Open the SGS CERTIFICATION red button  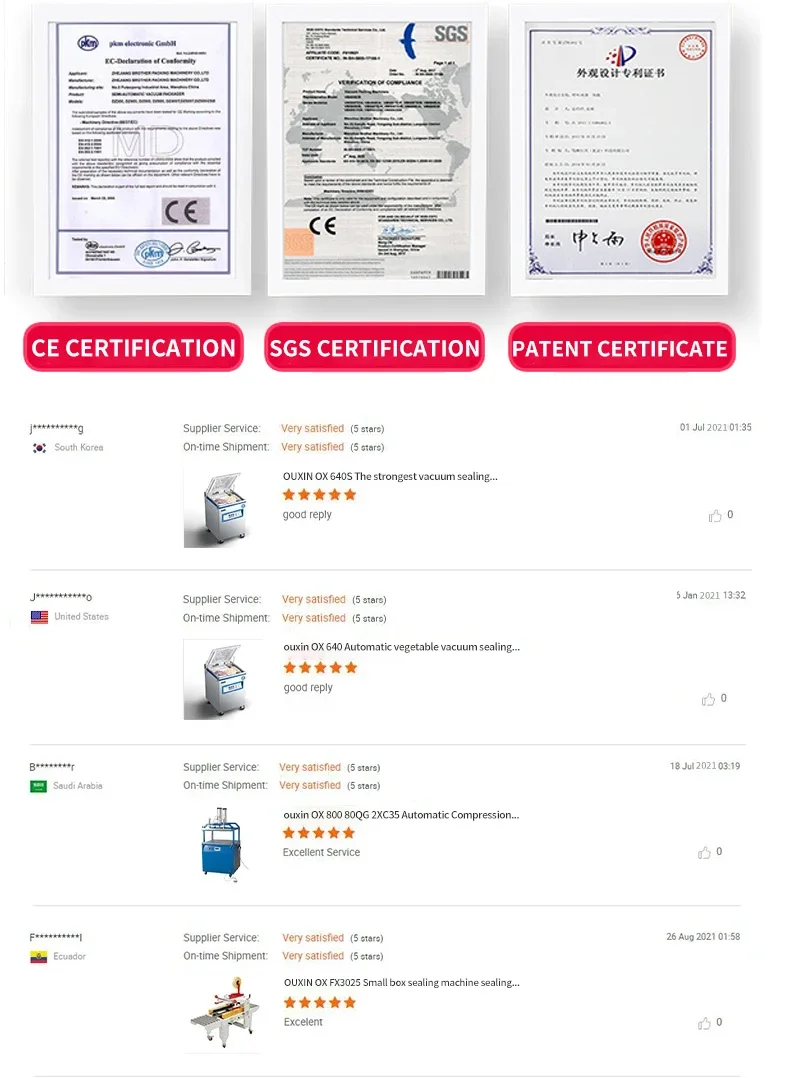[x=375, y=347]
